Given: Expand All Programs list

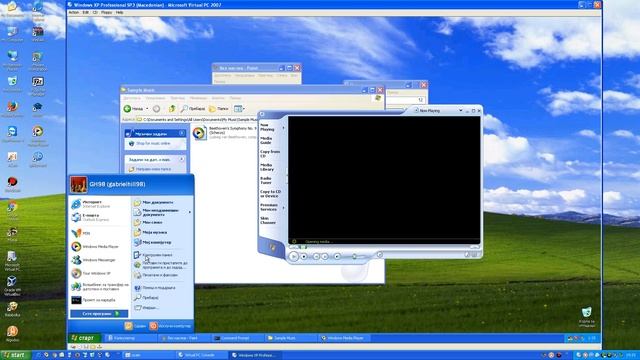Looking at the screenshot, I should coord(99,313).
